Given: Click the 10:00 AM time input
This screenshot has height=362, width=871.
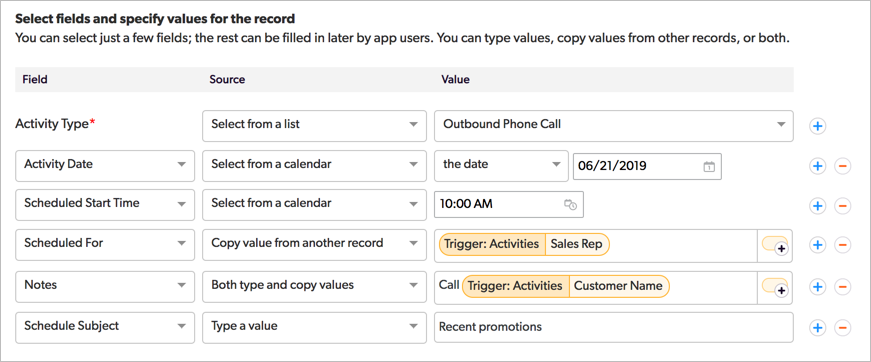Looking at the screenshot, I should 509,204.
